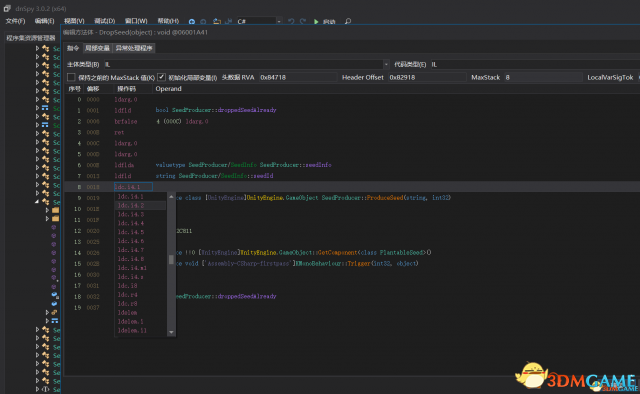Click the brfalse opcode in row 2
Viewport: 640px width, 394px height.
point(126,121)
